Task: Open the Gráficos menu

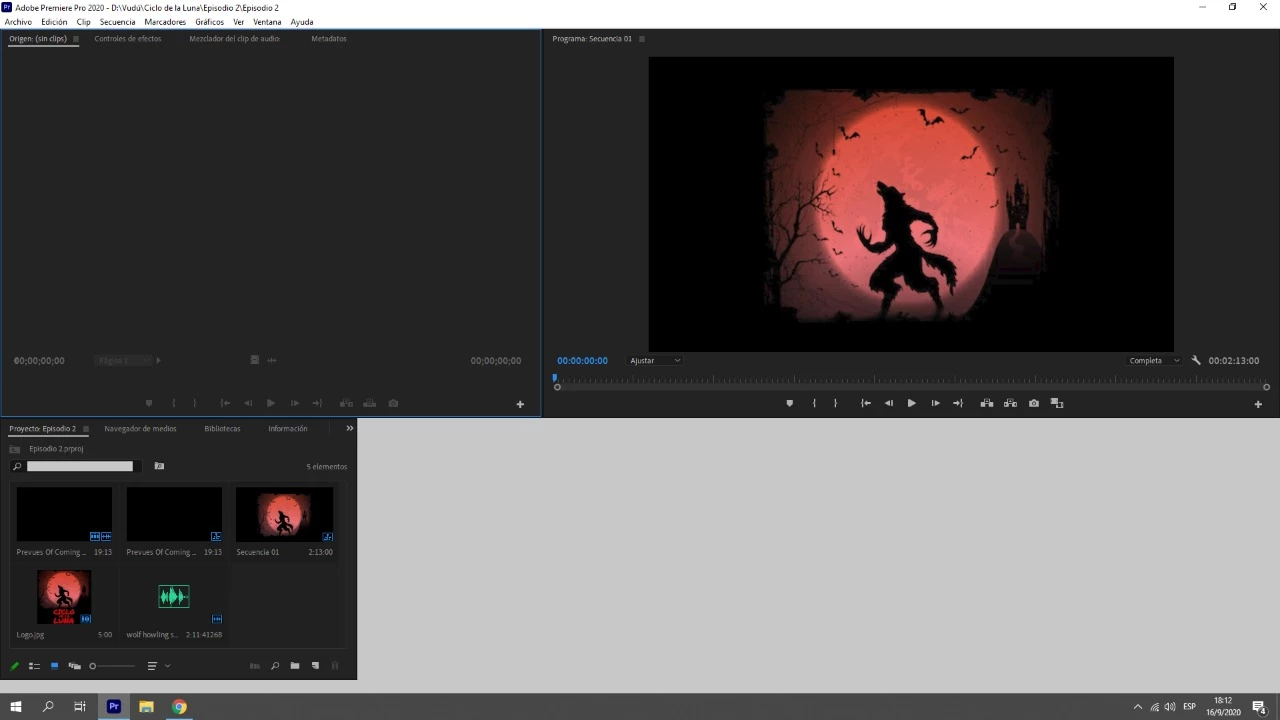Action: tap(209, 22)
